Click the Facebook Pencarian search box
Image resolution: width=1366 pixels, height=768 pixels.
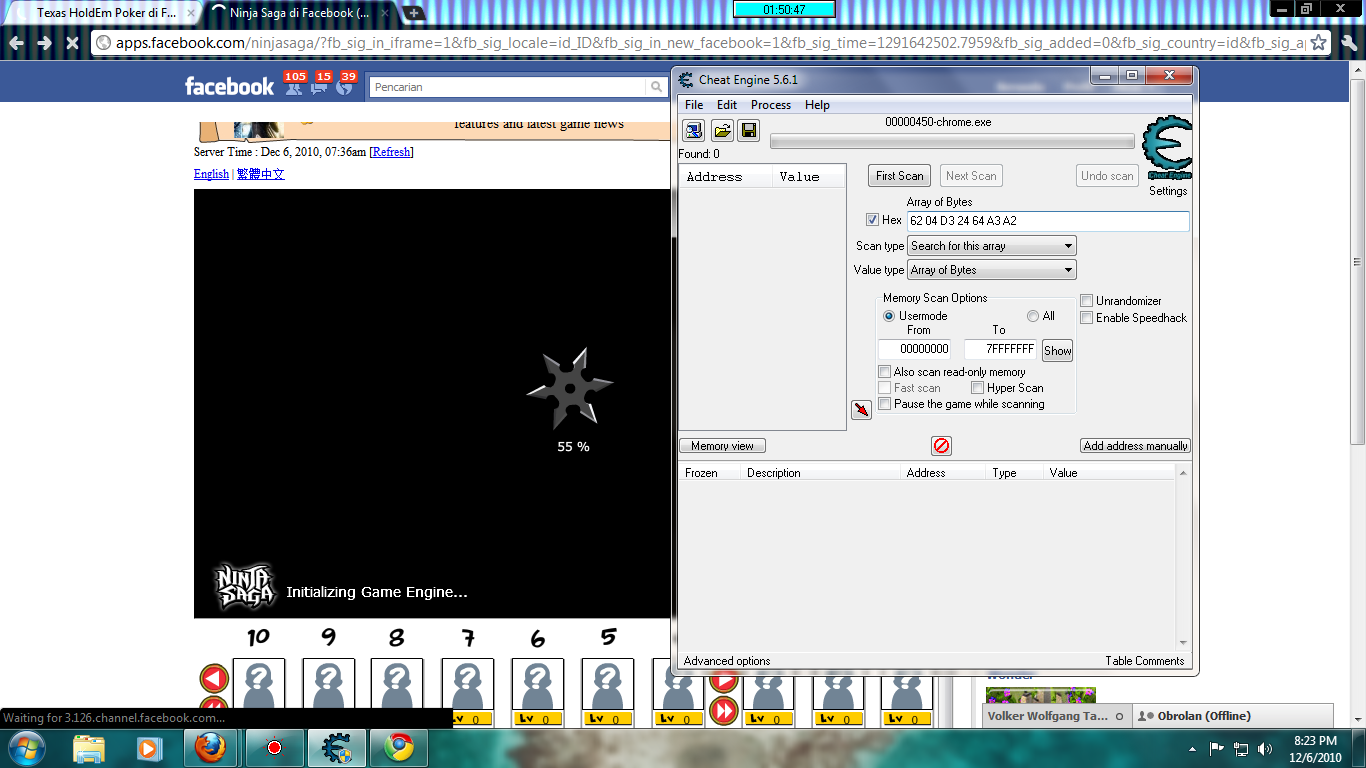click(x=508, y=87)
